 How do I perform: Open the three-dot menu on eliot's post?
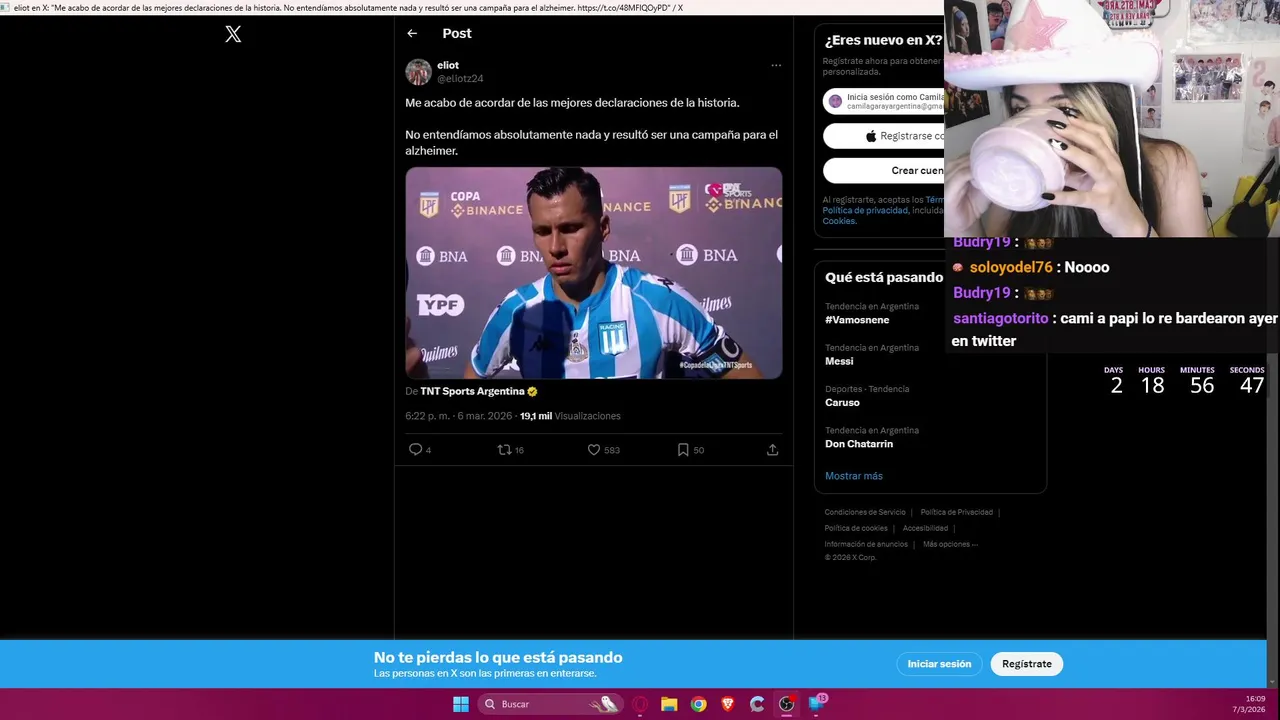click(x=776, y=65)
